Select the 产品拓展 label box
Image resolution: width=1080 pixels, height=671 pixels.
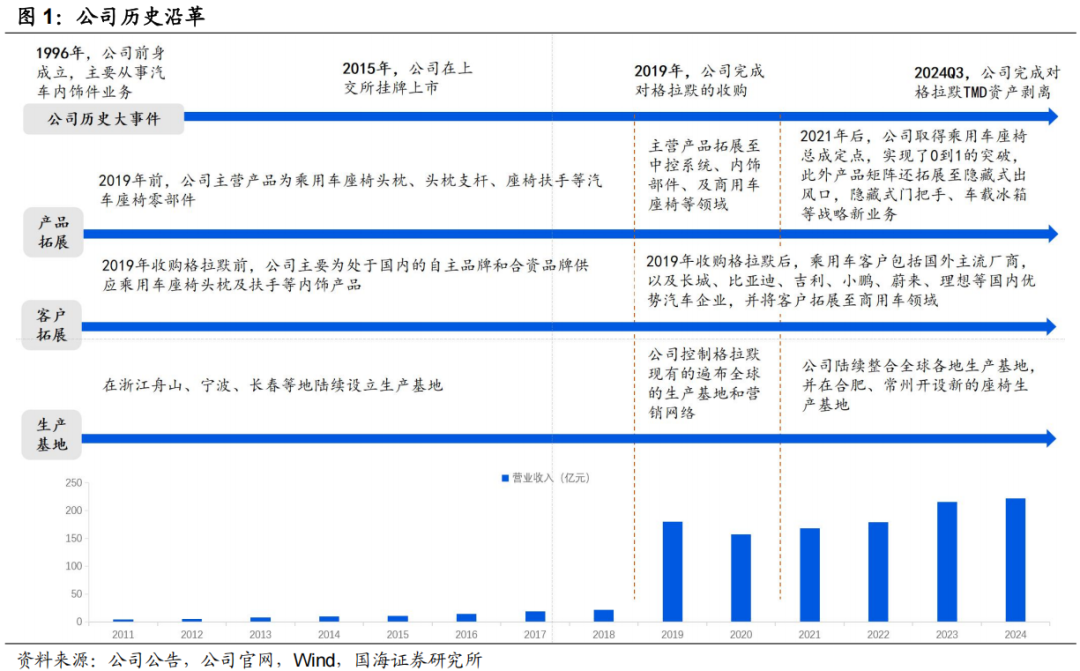pyautogui.click(x=53, y=232)
